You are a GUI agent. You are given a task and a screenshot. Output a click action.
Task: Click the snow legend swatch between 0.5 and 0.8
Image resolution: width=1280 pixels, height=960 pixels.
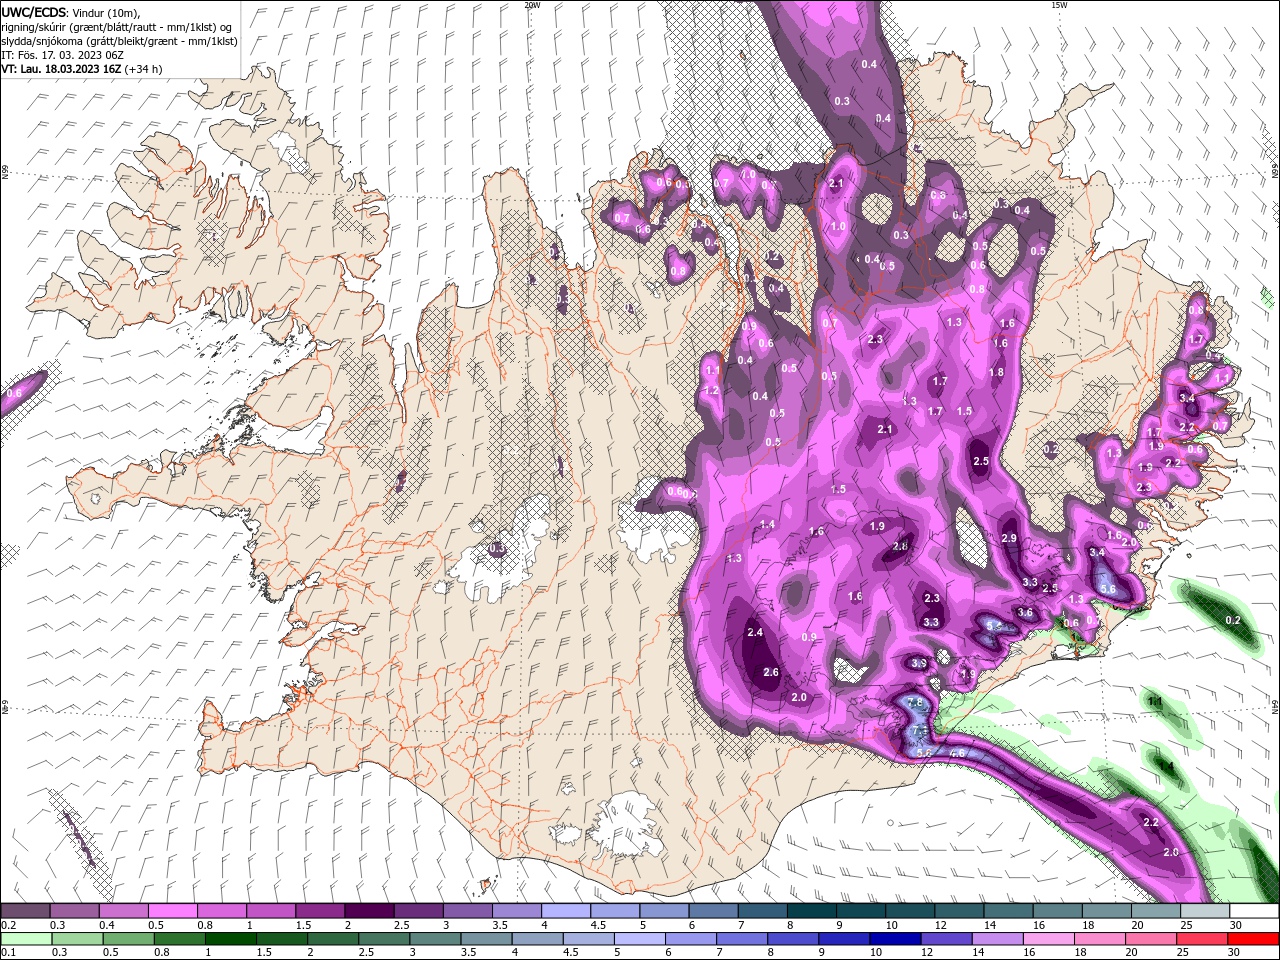(x=172, y=911)
